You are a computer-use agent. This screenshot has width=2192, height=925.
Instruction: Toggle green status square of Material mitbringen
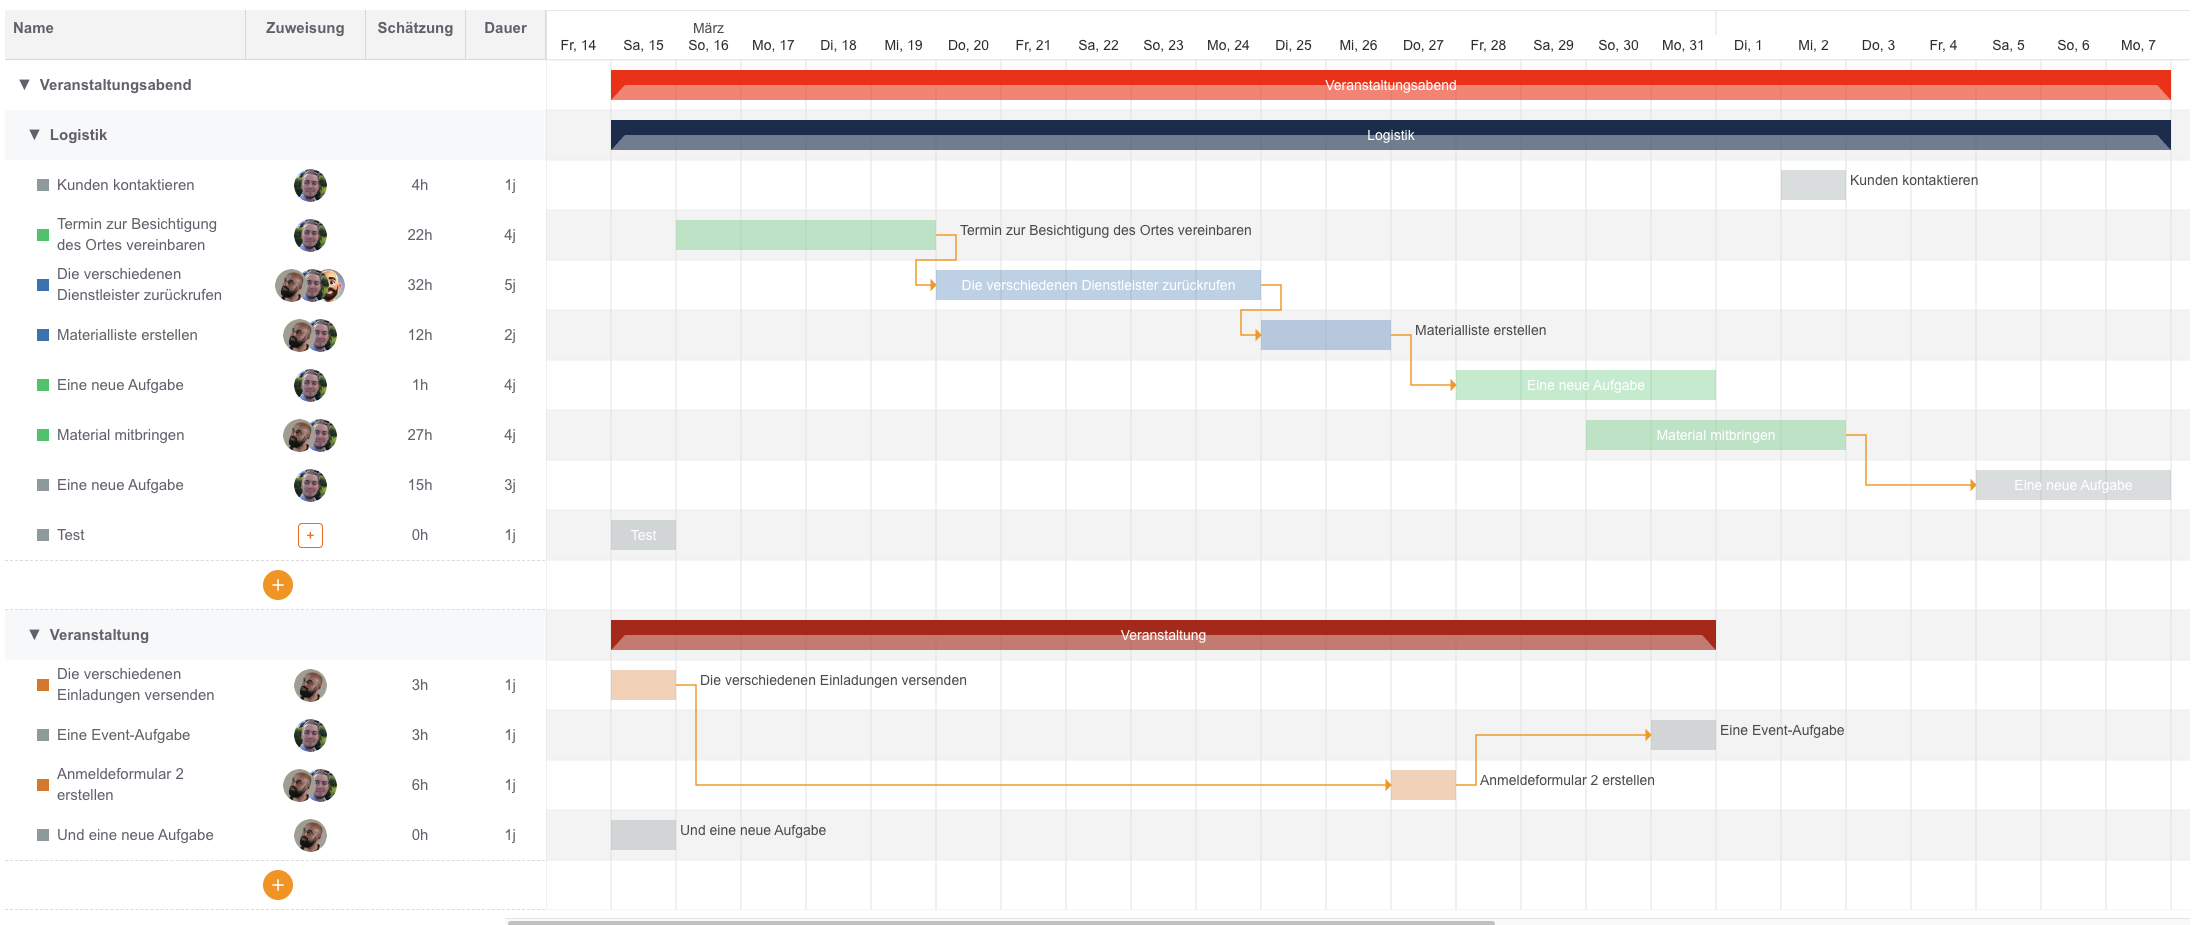[43, 435]
